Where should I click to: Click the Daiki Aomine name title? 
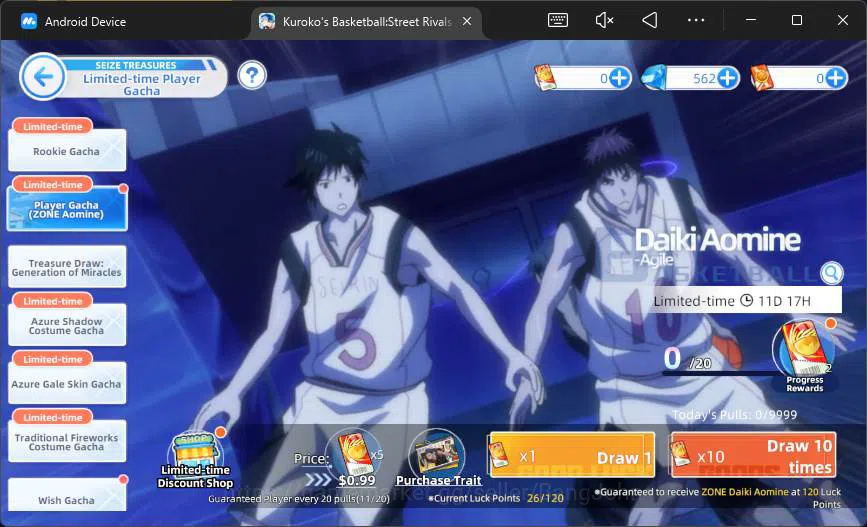click(717, 241)
